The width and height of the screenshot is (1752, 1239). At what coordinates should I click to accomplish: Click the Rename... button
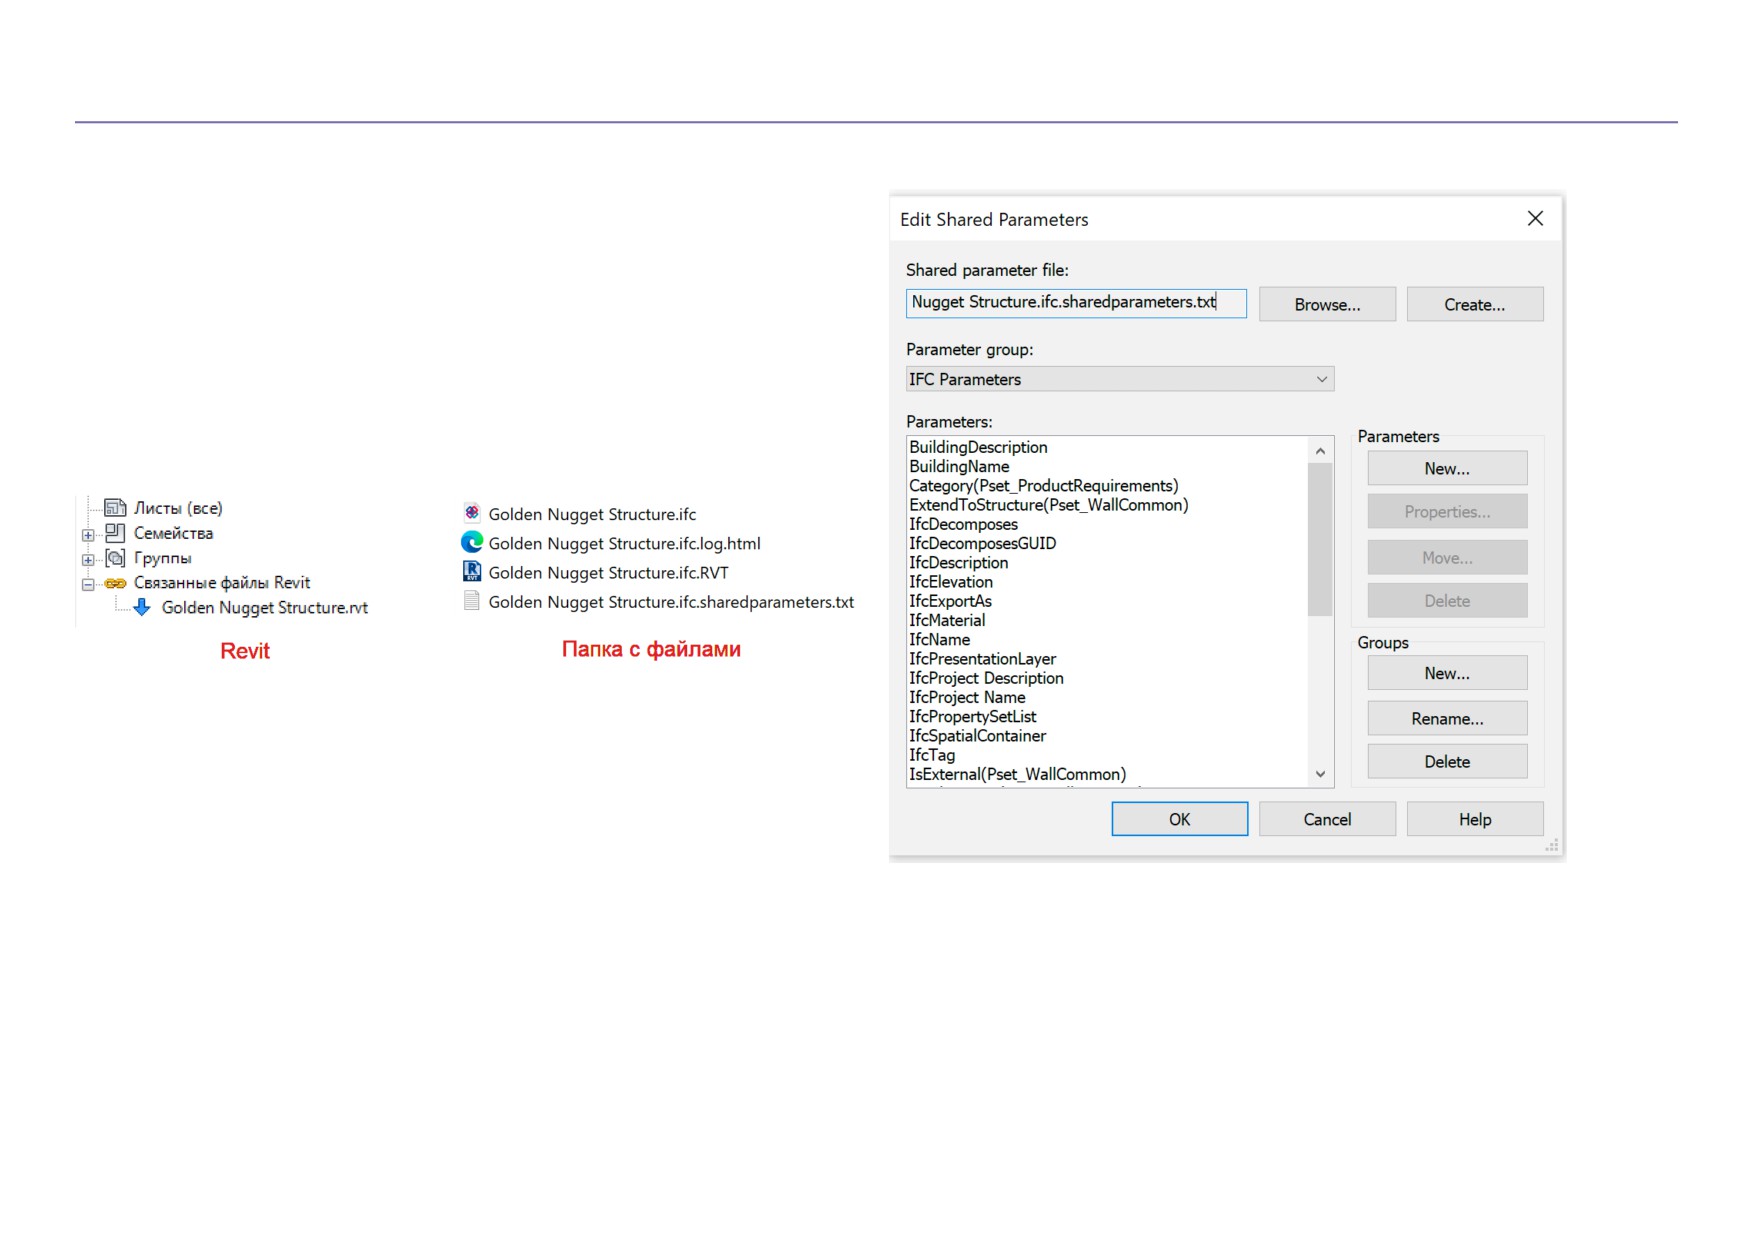pyautogui.click(x=1447, y=718)
